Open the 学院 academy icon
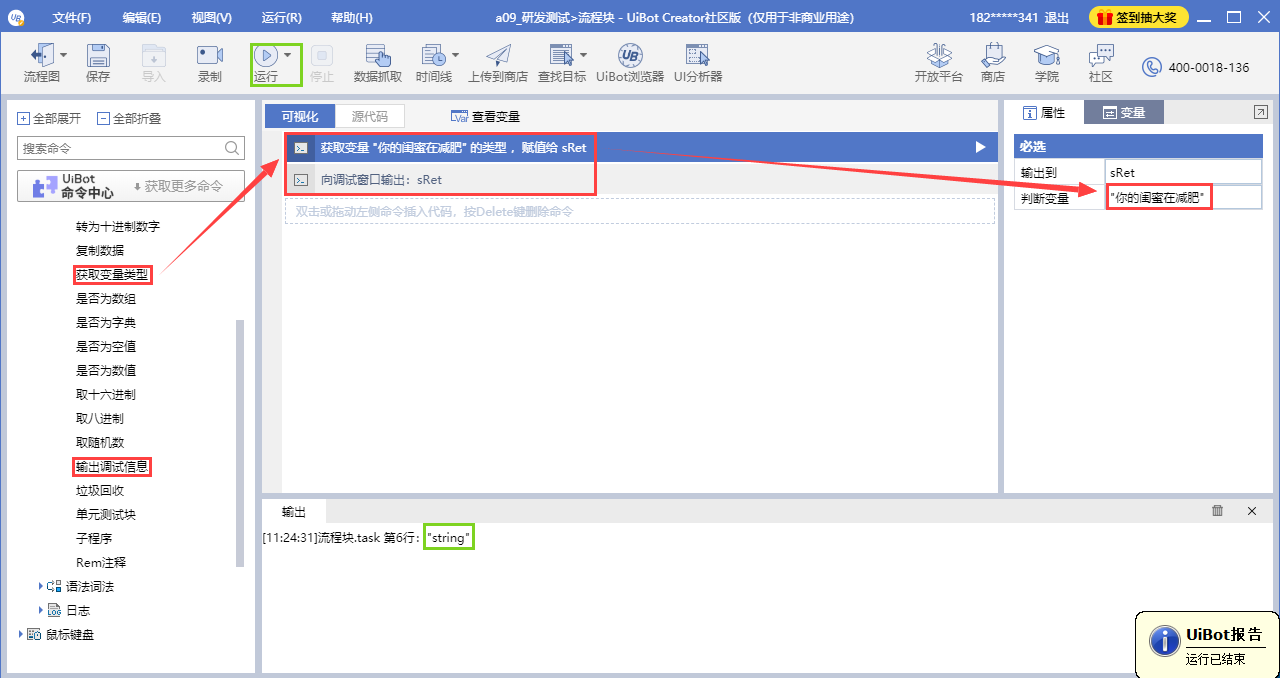 click(x=1046, y=62)
